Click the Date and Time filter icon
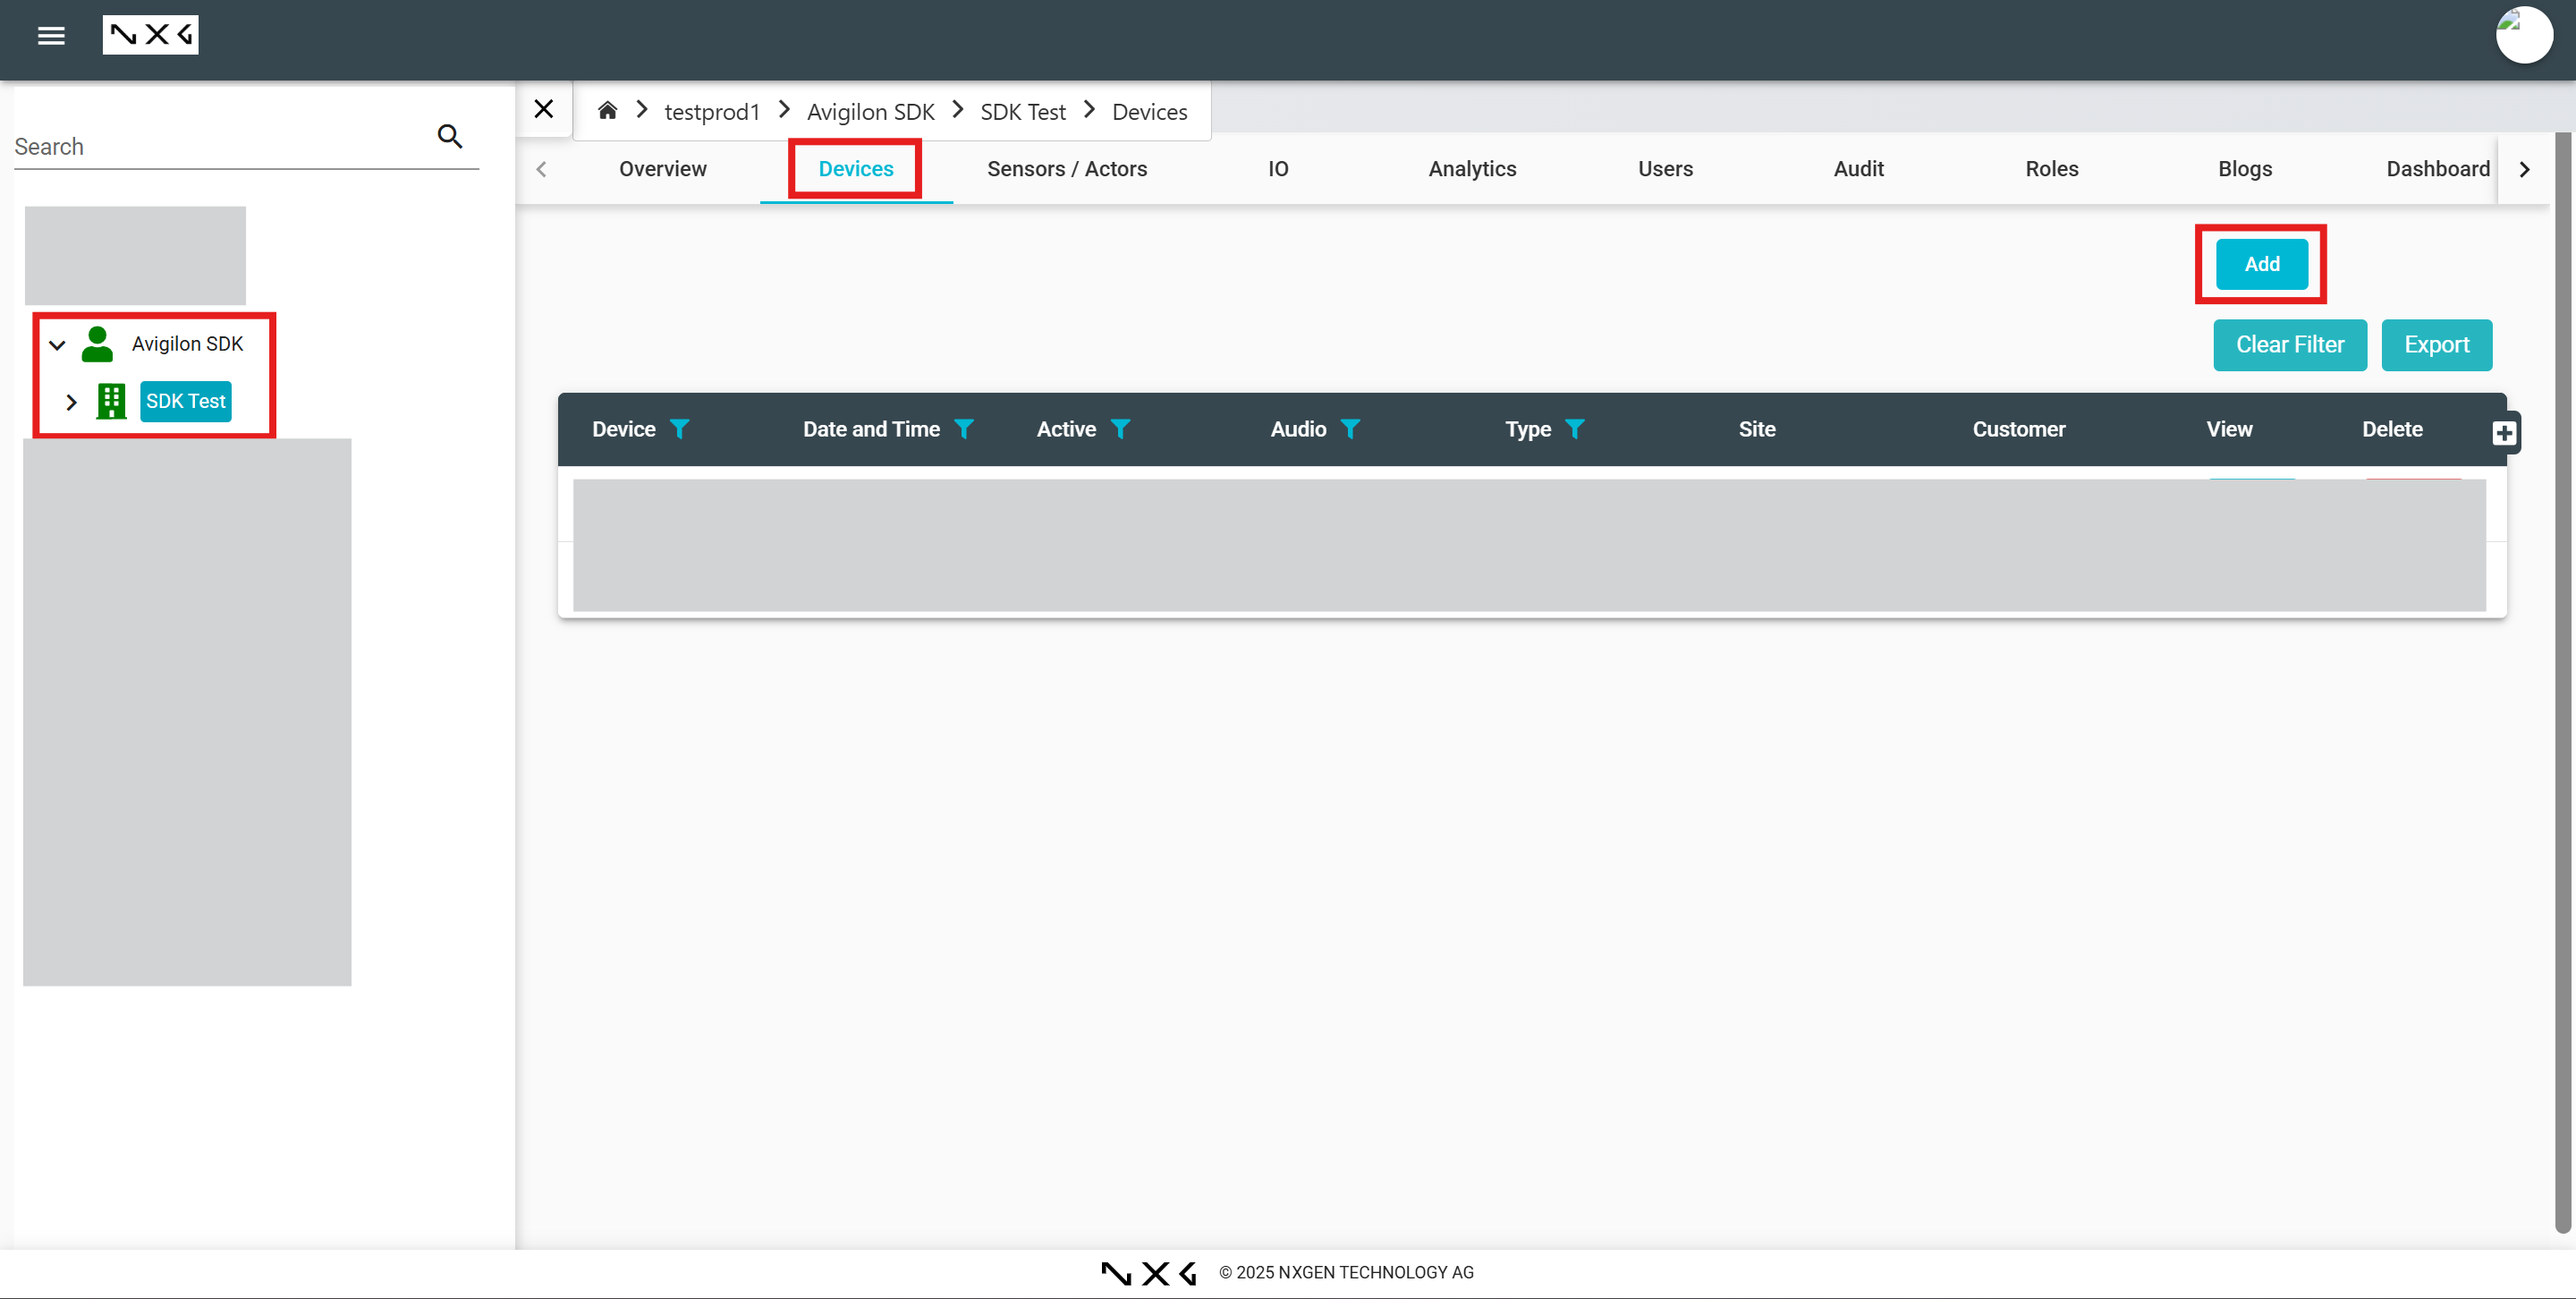The width and height of the screenshot is (2576, 1299). pyautogui.click(x=963, y=429)
